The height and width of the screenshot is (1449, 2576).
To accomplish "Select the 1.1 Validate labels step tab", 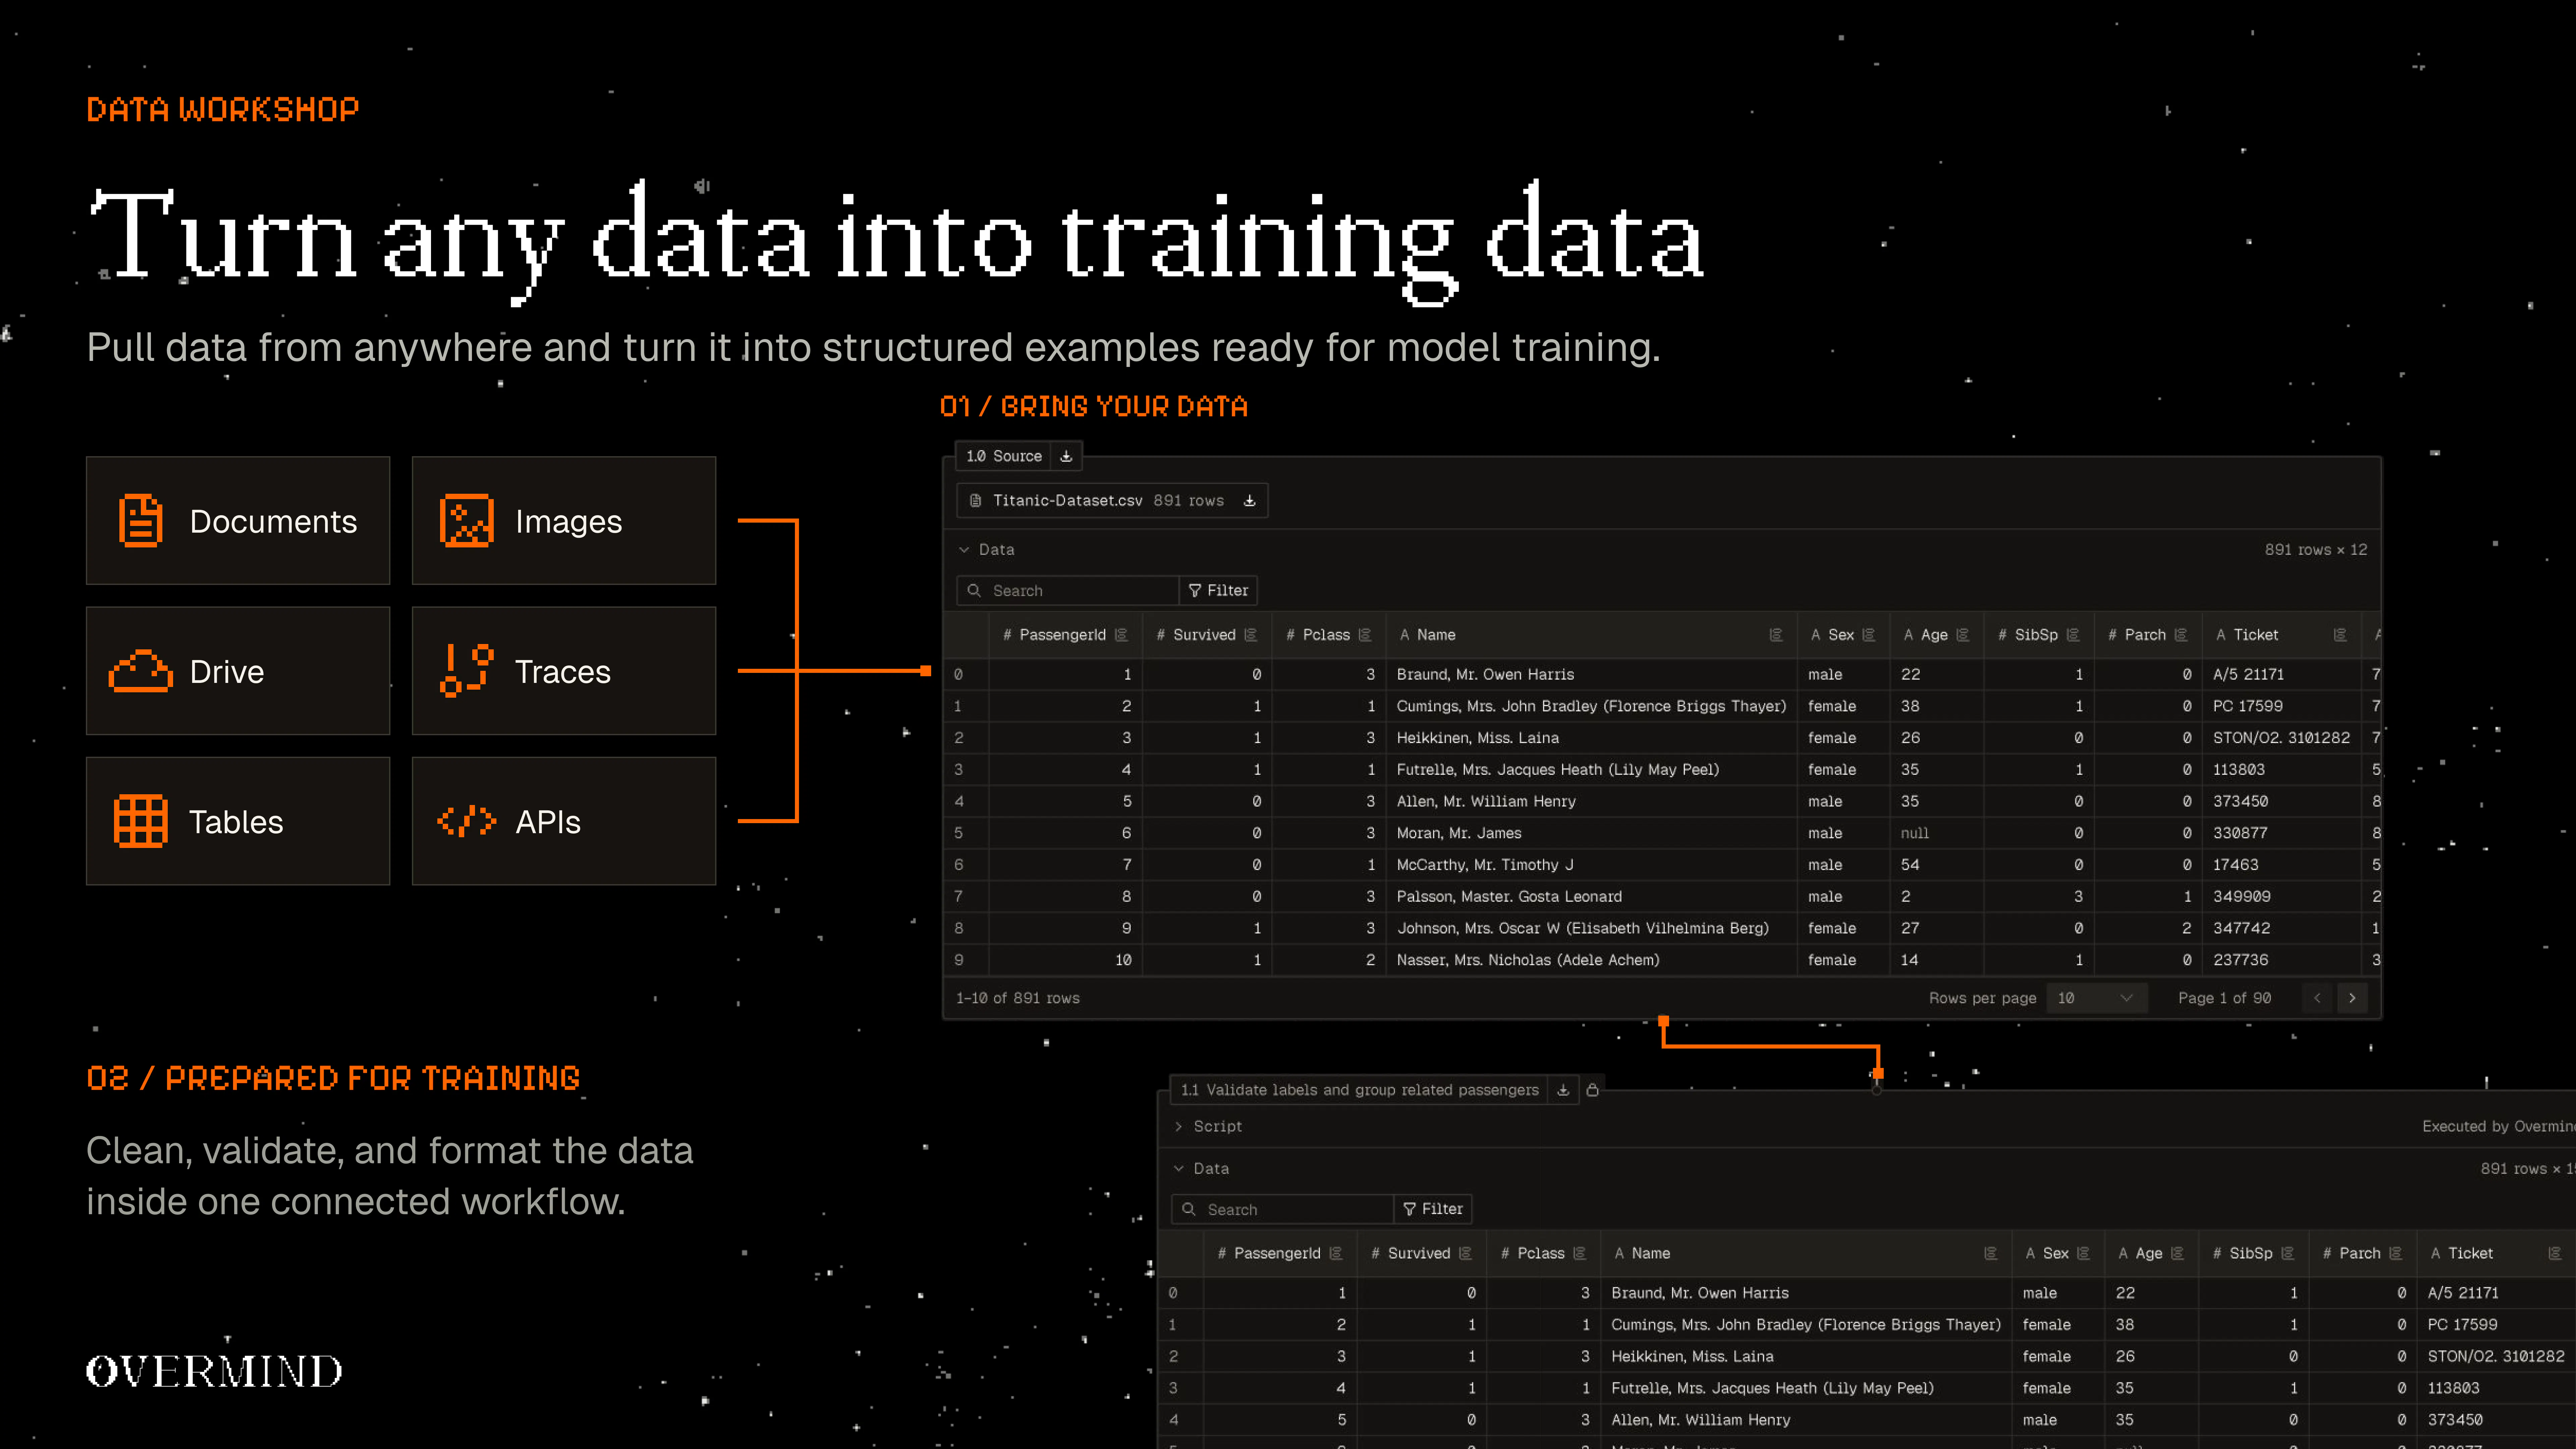I will pyautogui.click(x=1359, y=1090).
